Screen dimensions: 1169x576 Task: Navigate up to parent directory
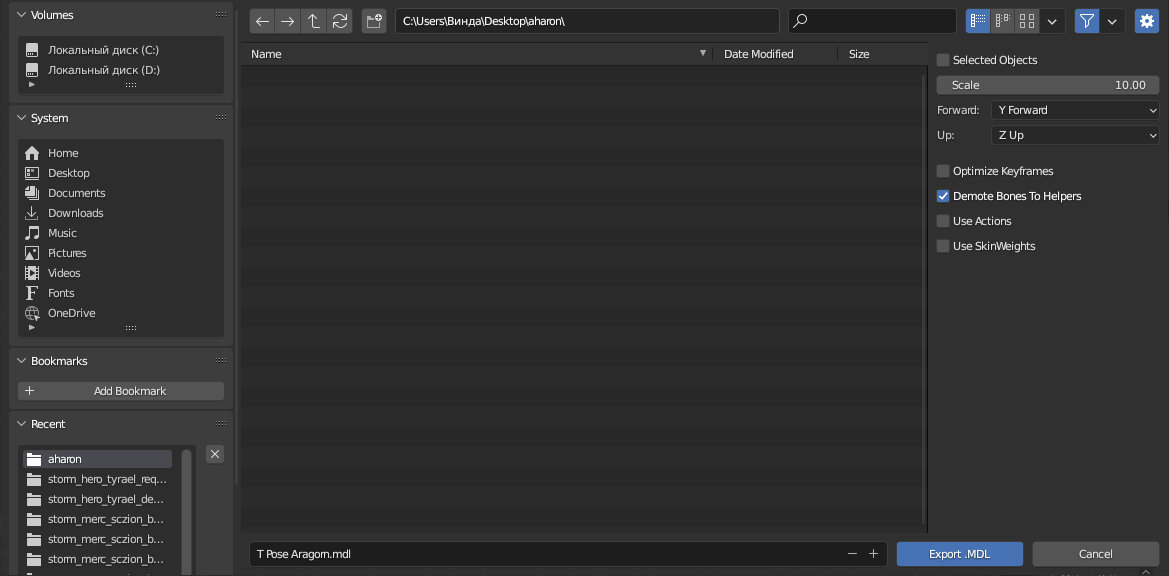click(x=314, y=21)
